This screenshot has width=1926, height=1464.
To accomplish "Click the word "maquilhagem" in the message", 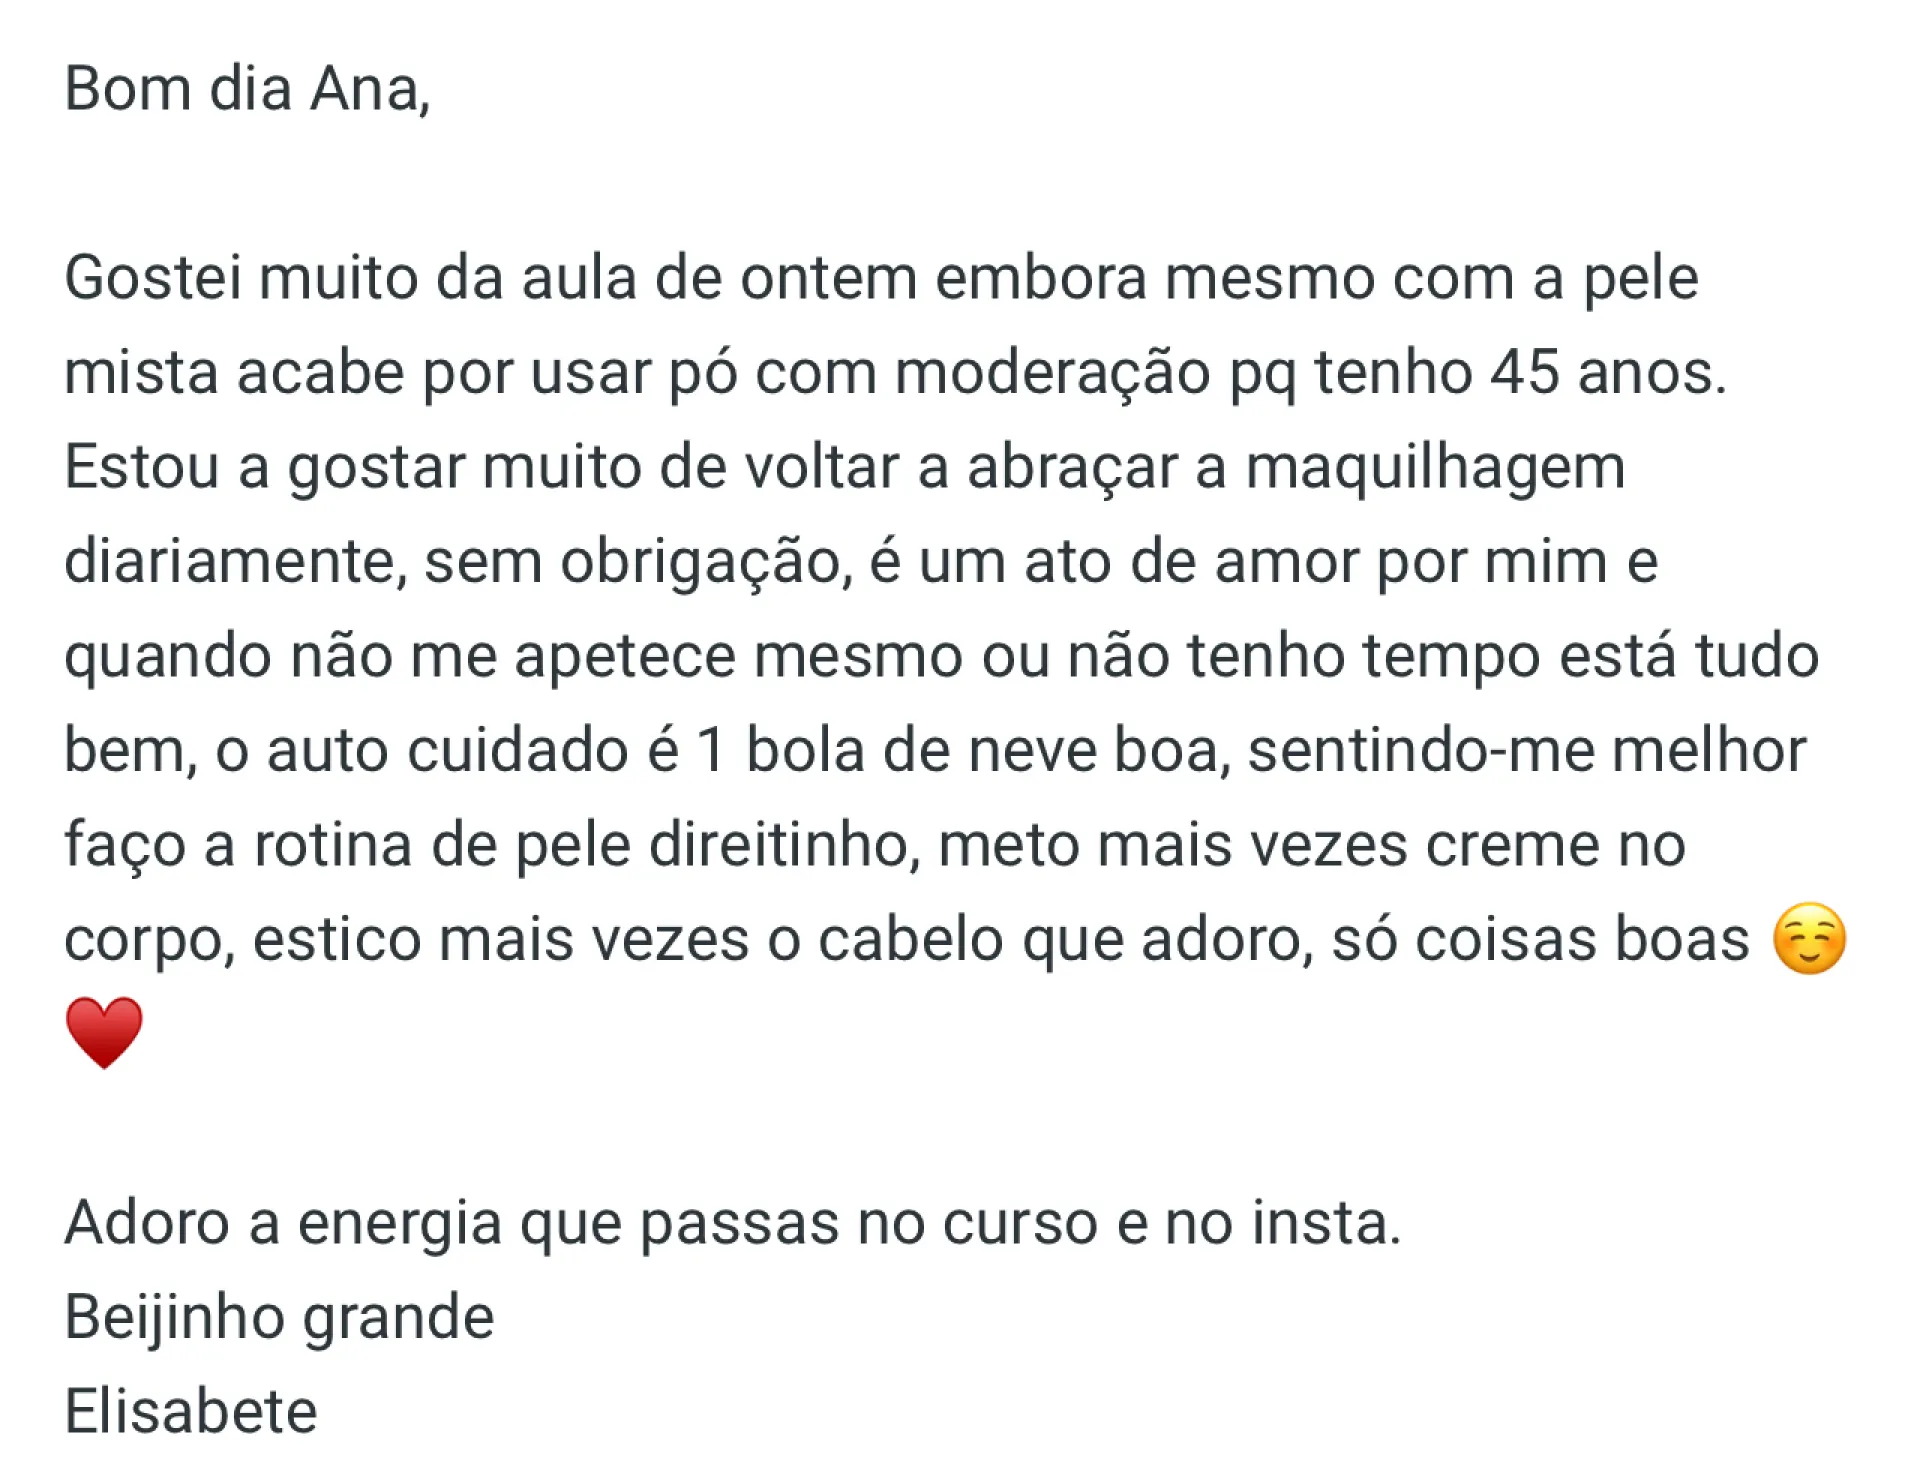I will tap(1435, 467).
